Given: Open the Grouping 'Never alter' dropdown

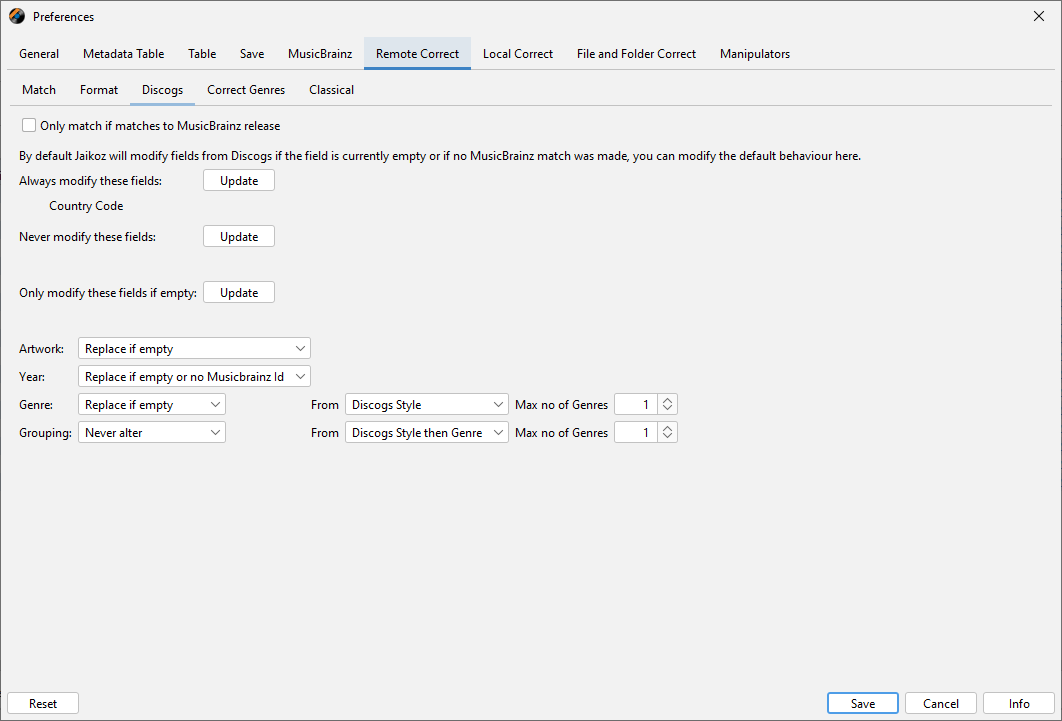Looking at the screenshot, I should pos(152,433).
